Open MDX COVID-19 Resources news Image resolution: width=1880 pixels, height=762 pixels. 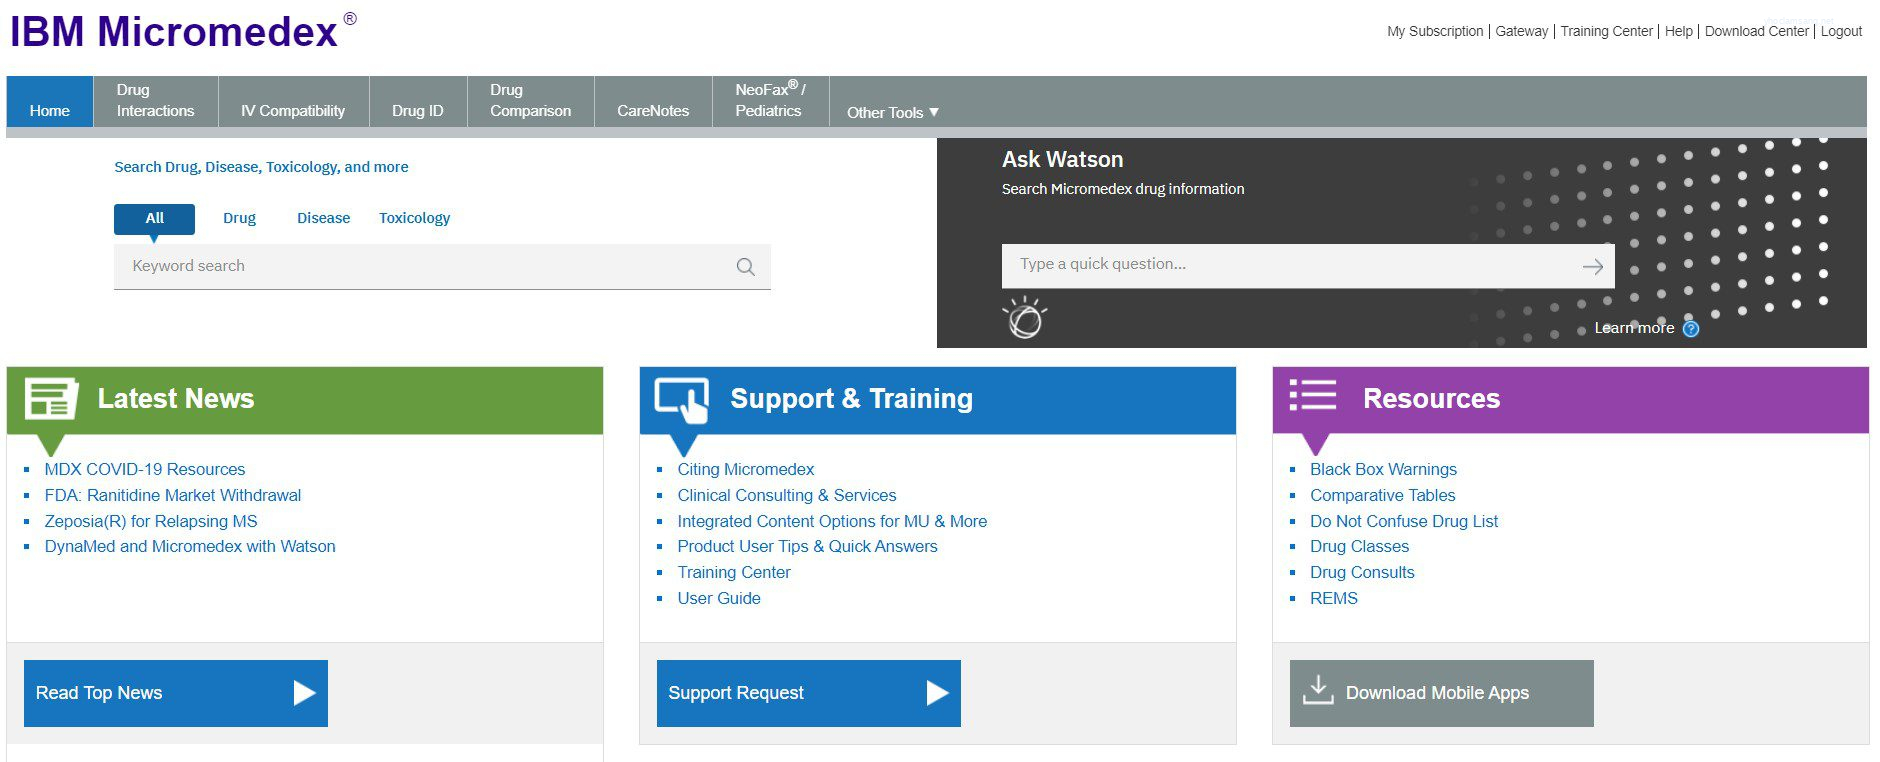click(x=145, y=469)
